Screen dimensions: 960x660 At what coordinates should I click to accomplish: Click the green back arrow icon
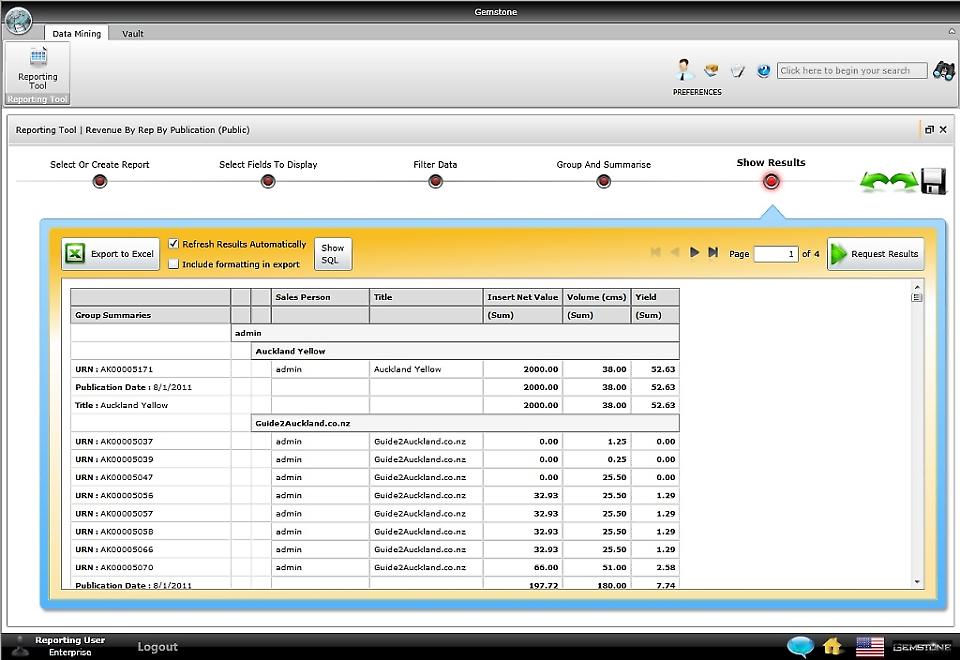[x=873, y=181]
